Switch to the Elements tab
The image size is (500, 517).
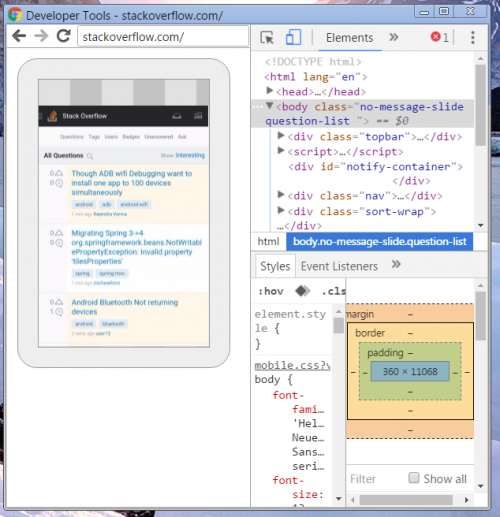[x=349, y=38]
